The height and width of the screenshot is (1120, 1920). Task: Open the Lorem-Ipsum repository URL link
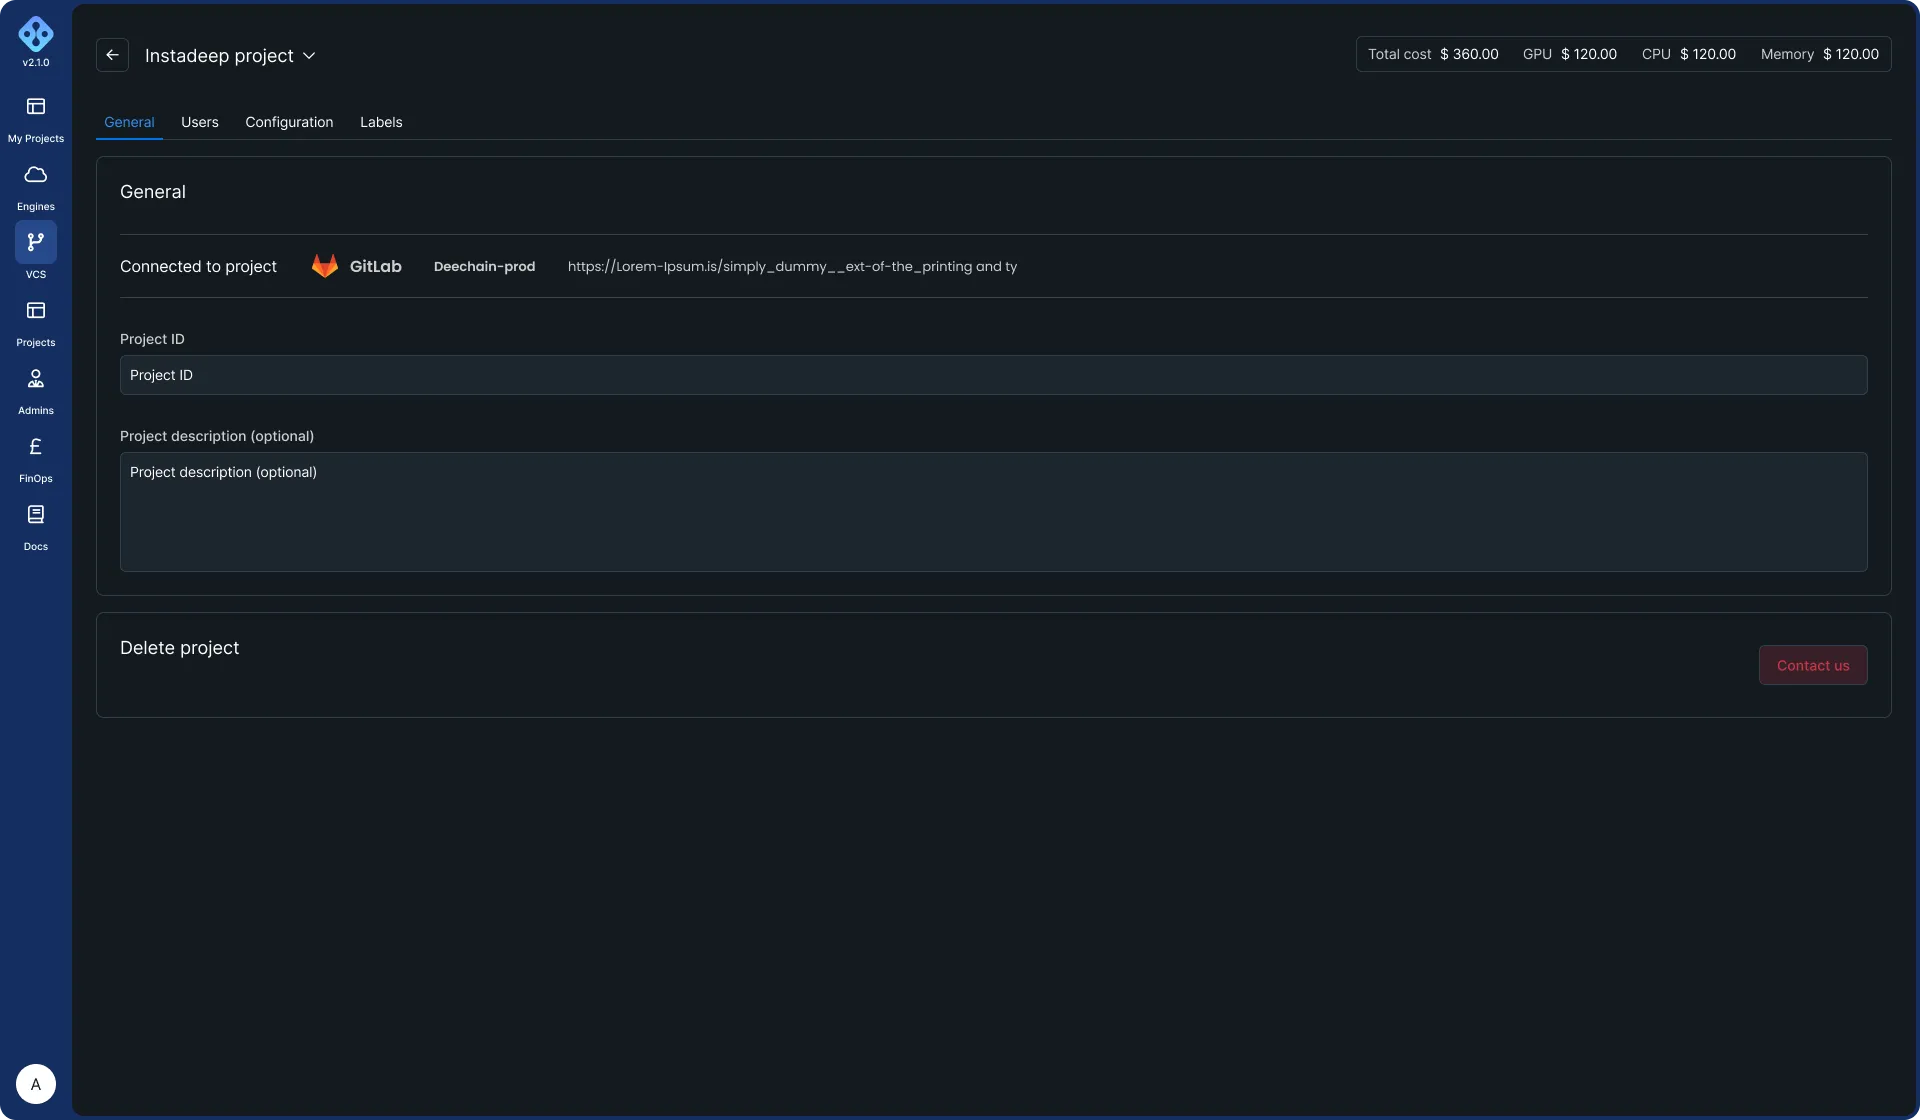coord(792,267)
